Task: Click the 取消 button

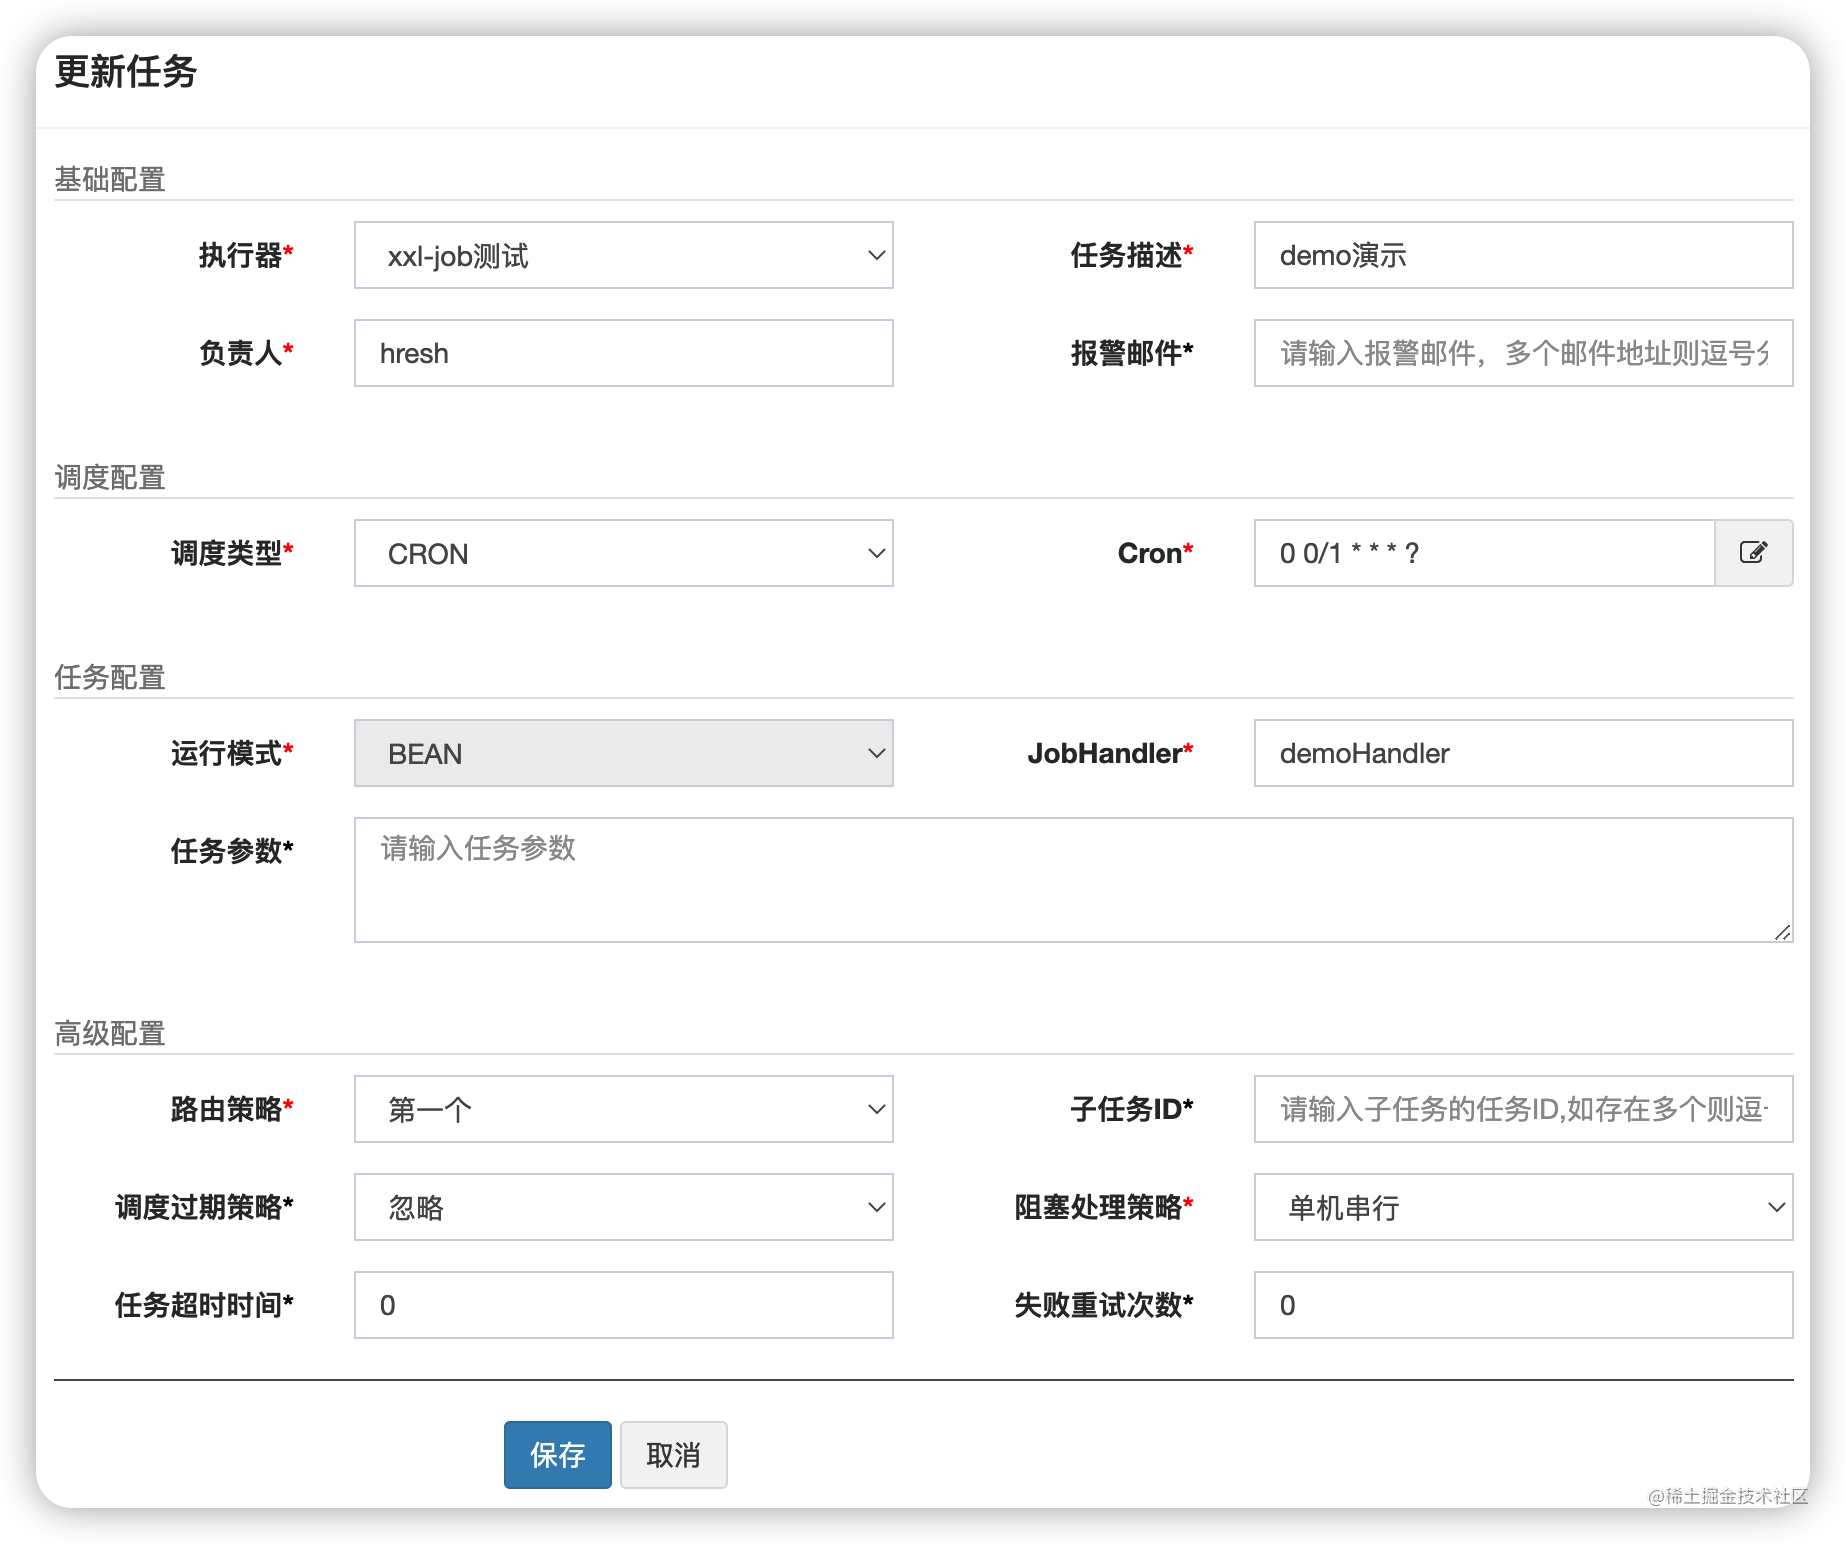Action: tap(674, 1455)
